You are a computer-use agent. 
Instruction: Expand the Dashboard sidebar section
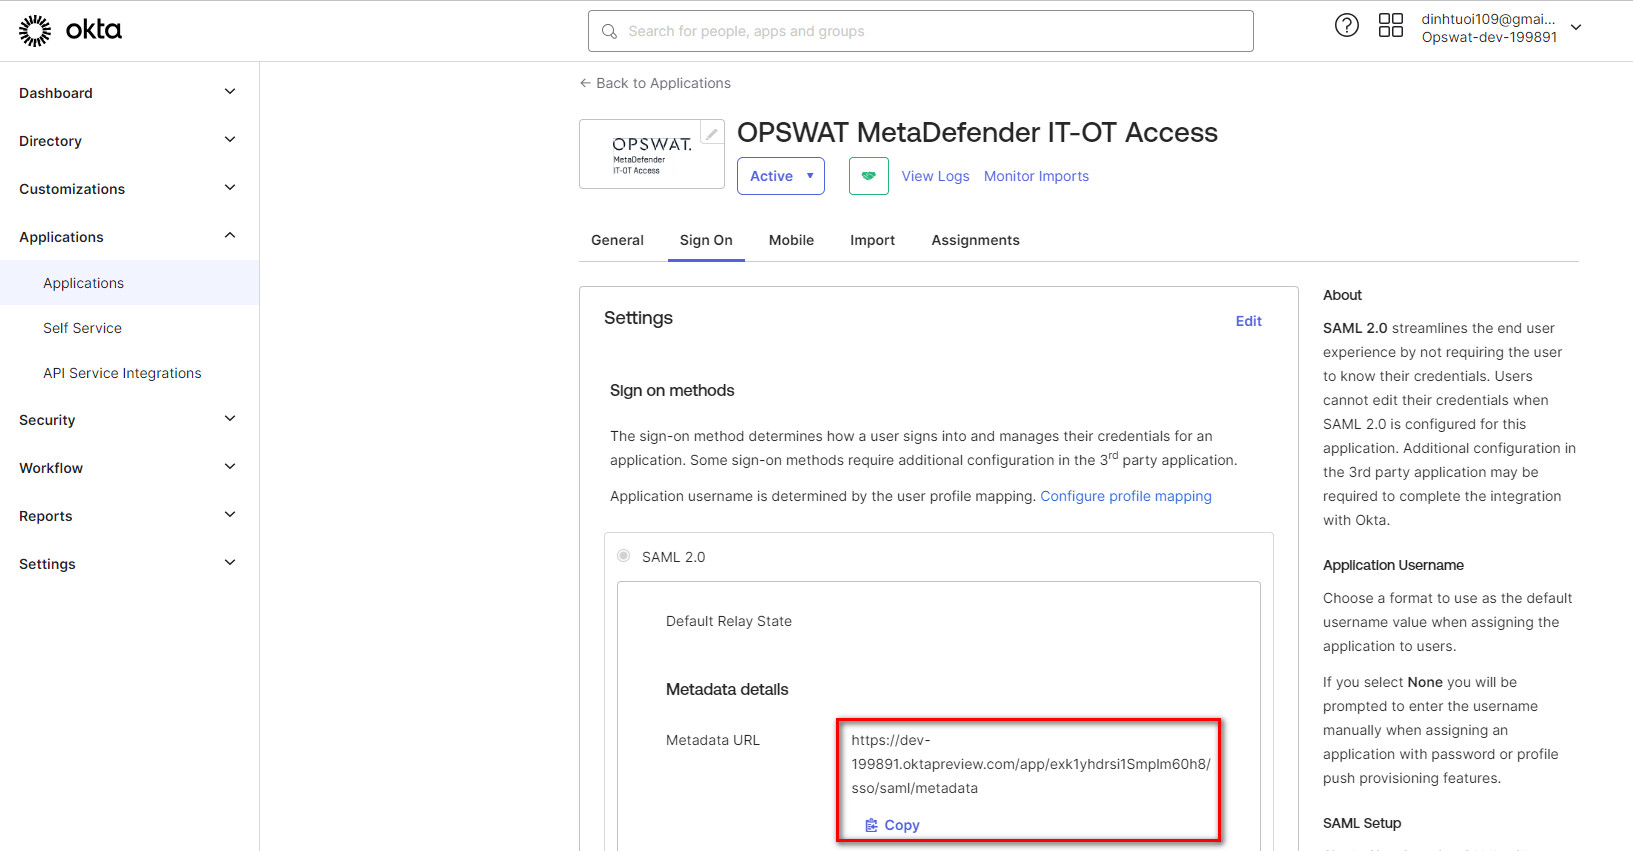click(229, 92)
